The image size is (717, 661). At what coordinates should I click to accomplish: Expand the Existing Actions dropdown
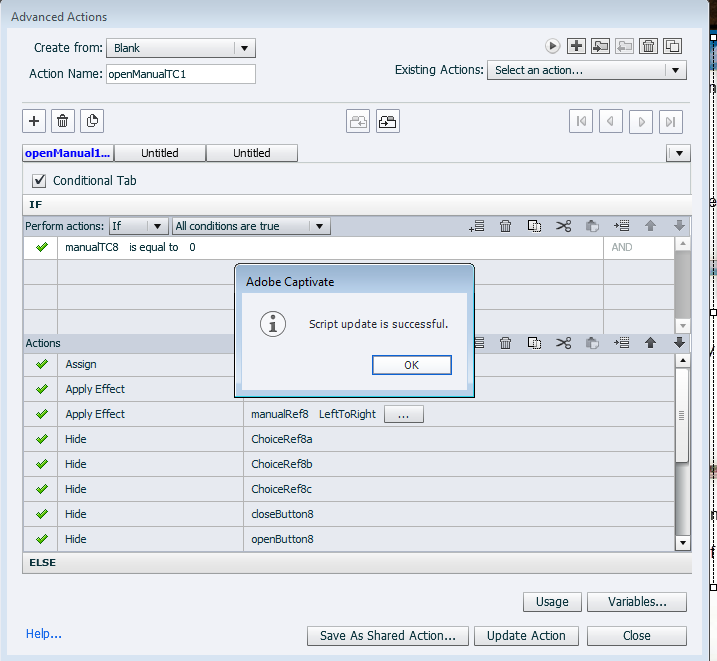586,70
